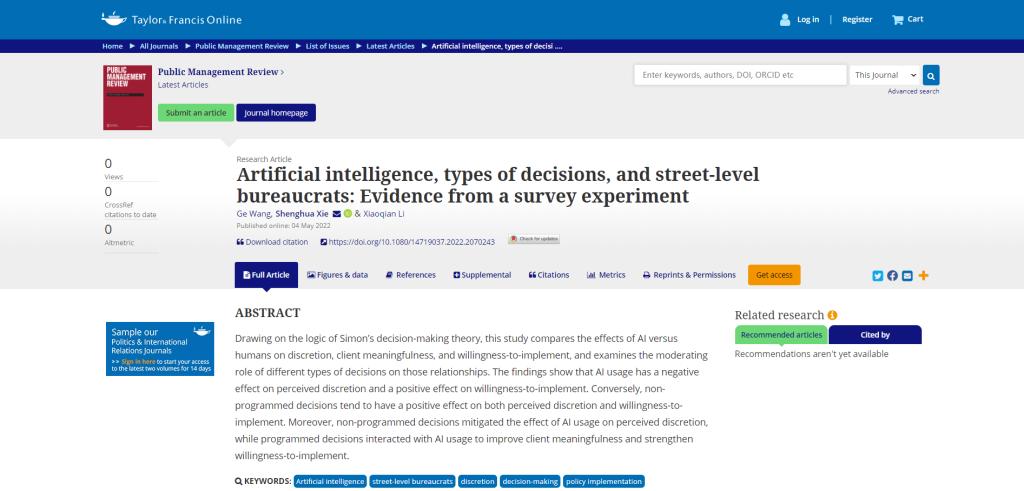Share article by email icon
This screenshot has width=1024, height=491.
[907, 276]
